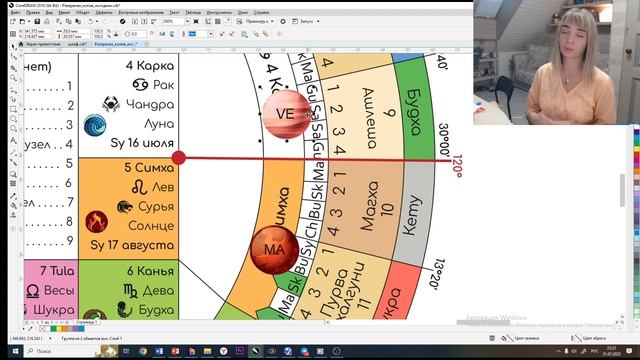The width and height of the screenshot is (640, 360).
Task: Select the Color Eyedropper tool
Action: coord(13,196)
